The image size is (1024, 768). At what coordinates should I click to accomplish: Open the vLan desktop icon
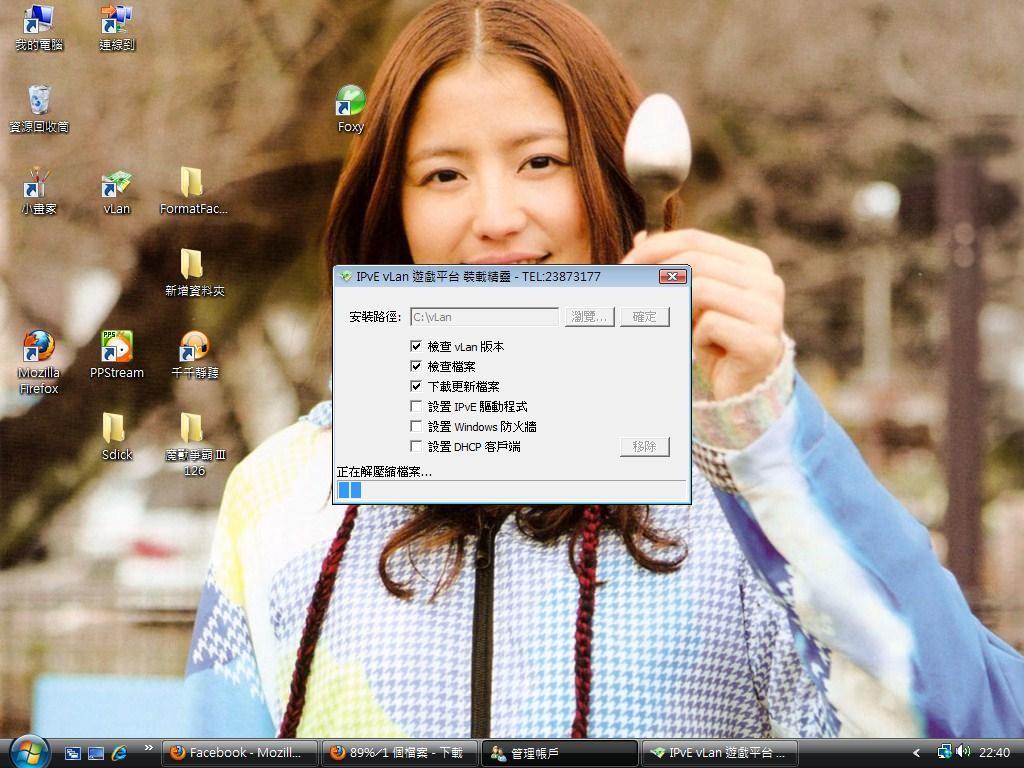pos(117,186)
